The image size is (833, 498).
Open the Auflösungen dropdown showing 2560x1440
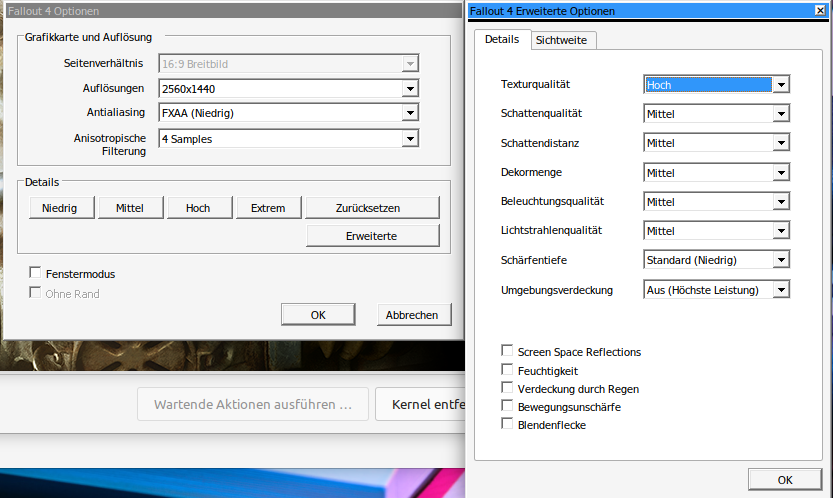[x=288, y=89]
